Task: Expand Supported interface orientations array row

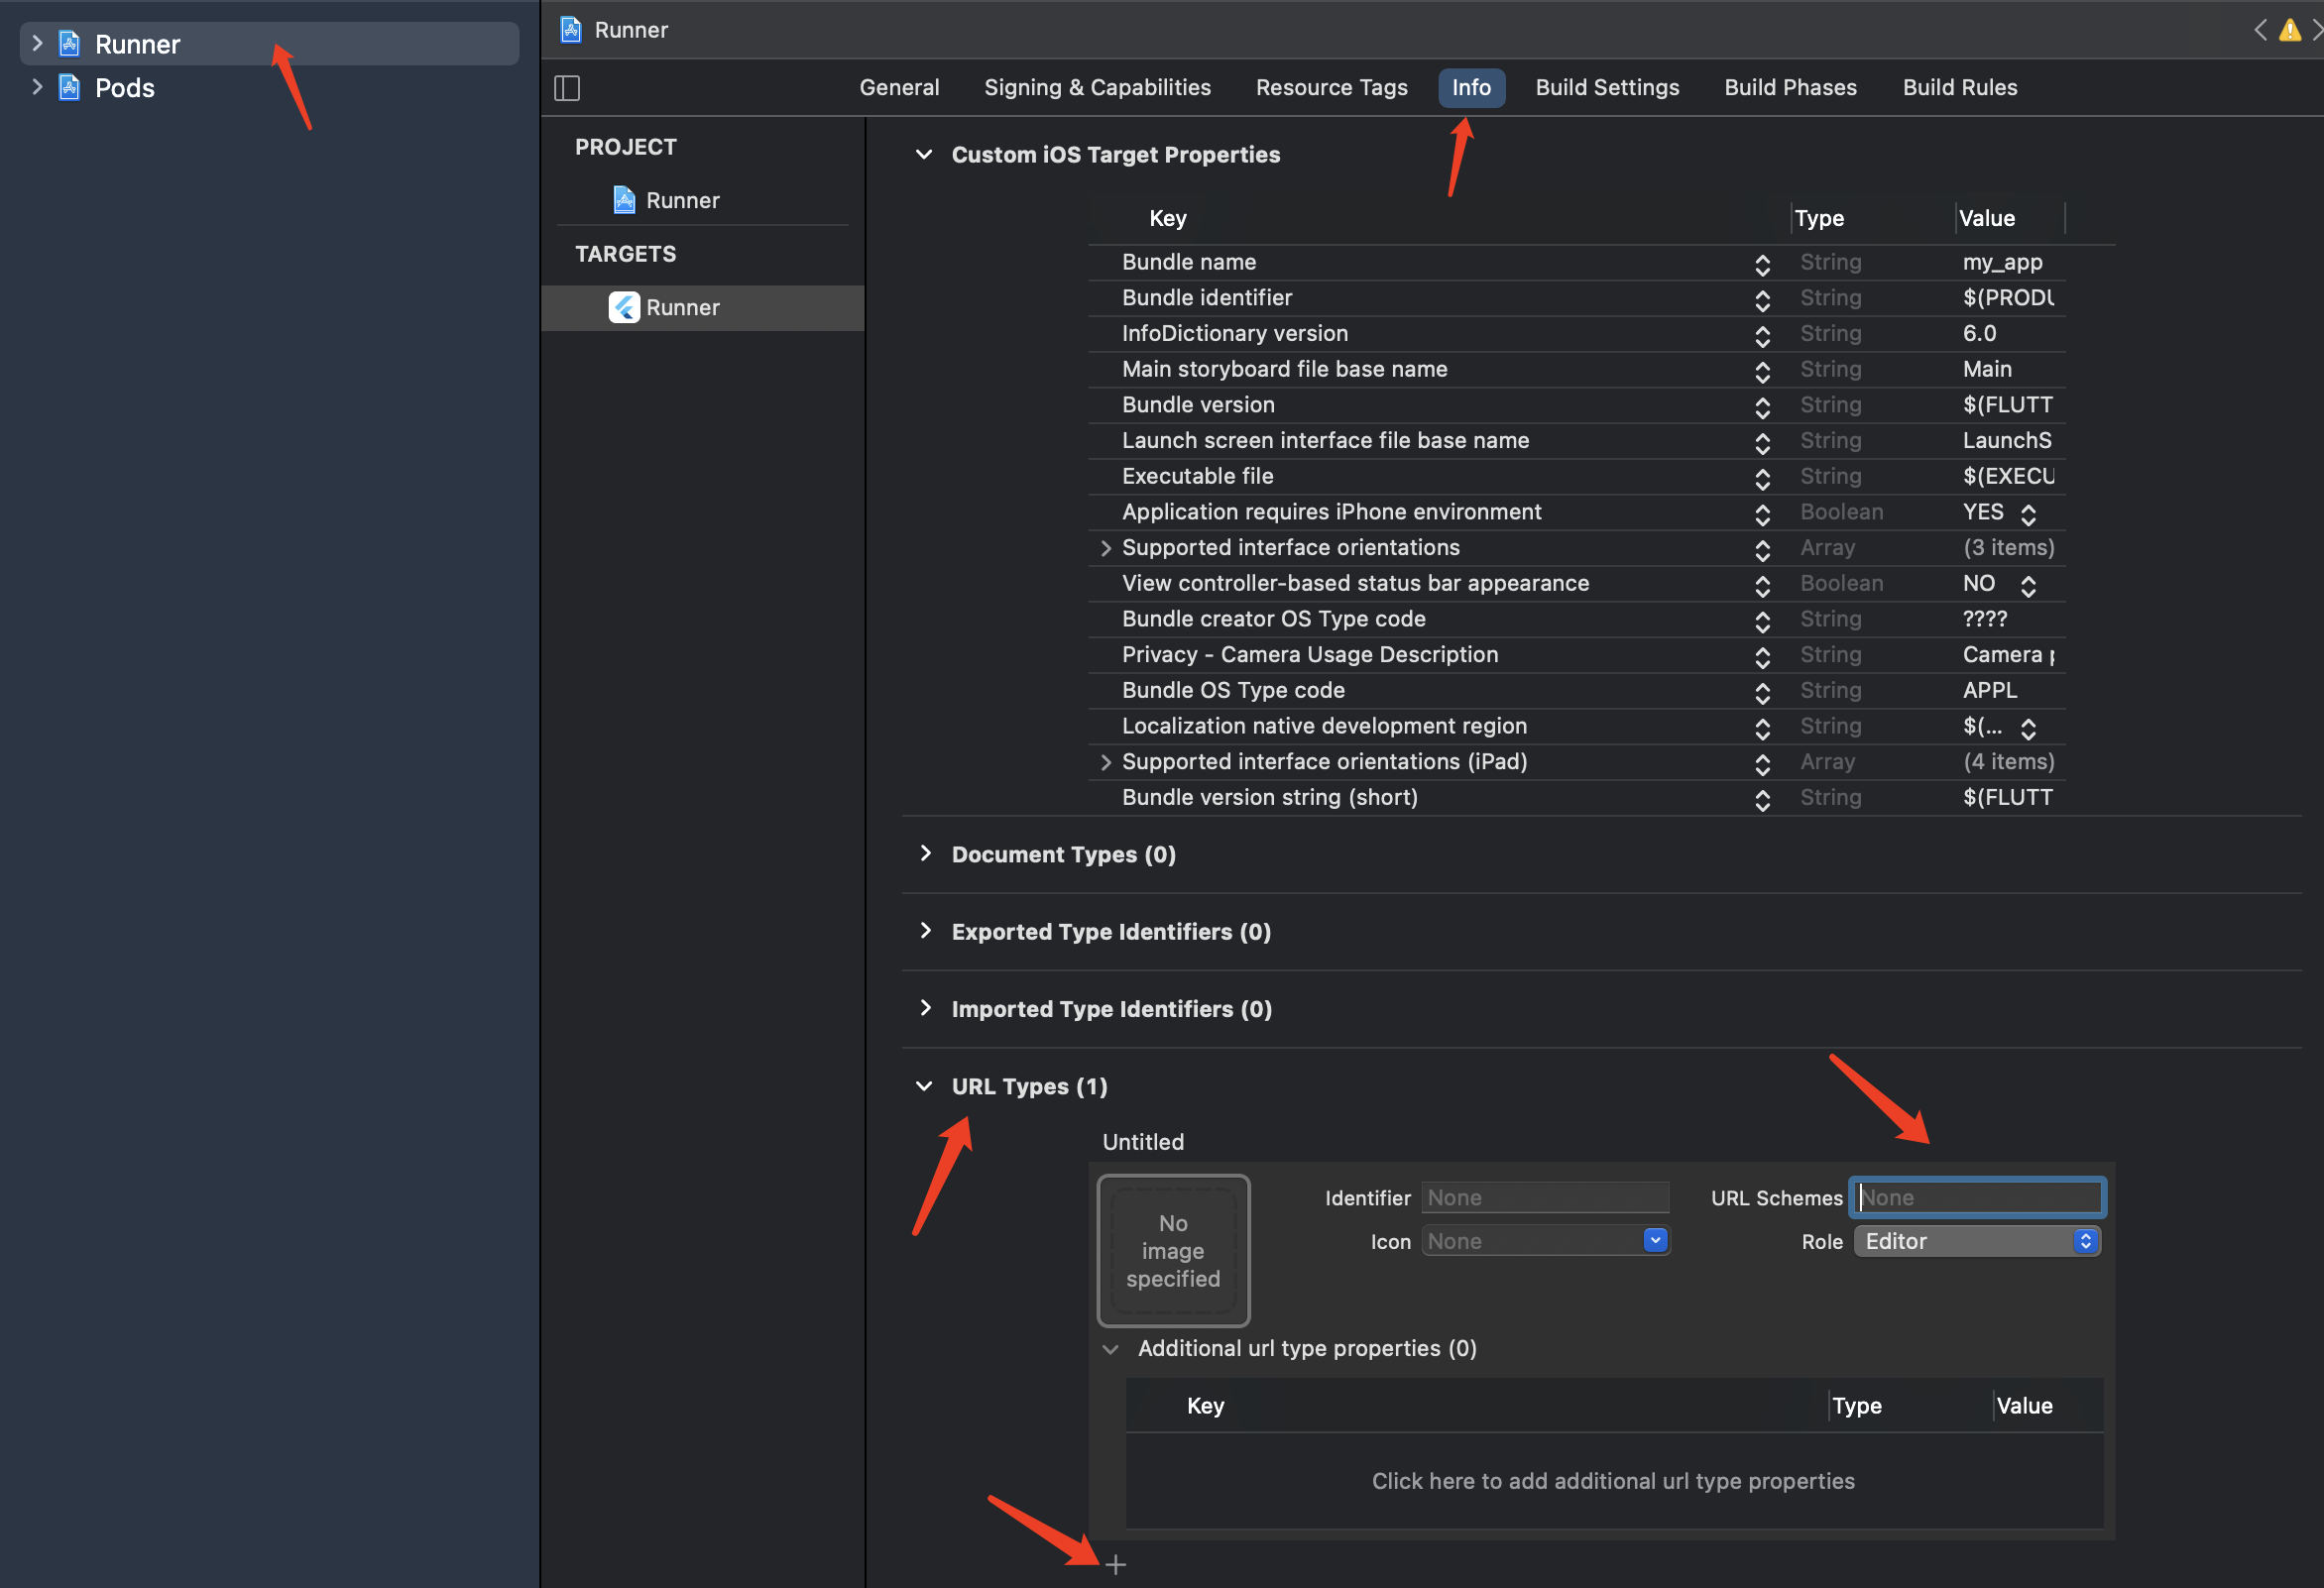Action: [1105, 548]
